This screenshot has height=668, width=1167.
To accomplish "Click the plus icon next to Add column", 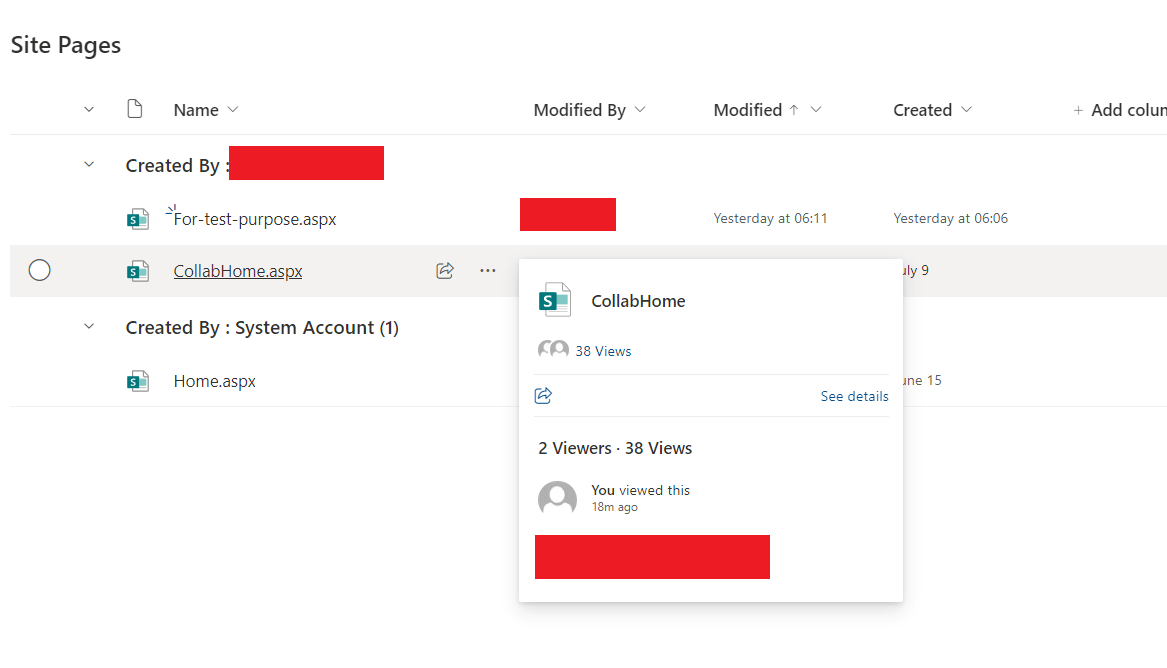I will pos(1077,109).
